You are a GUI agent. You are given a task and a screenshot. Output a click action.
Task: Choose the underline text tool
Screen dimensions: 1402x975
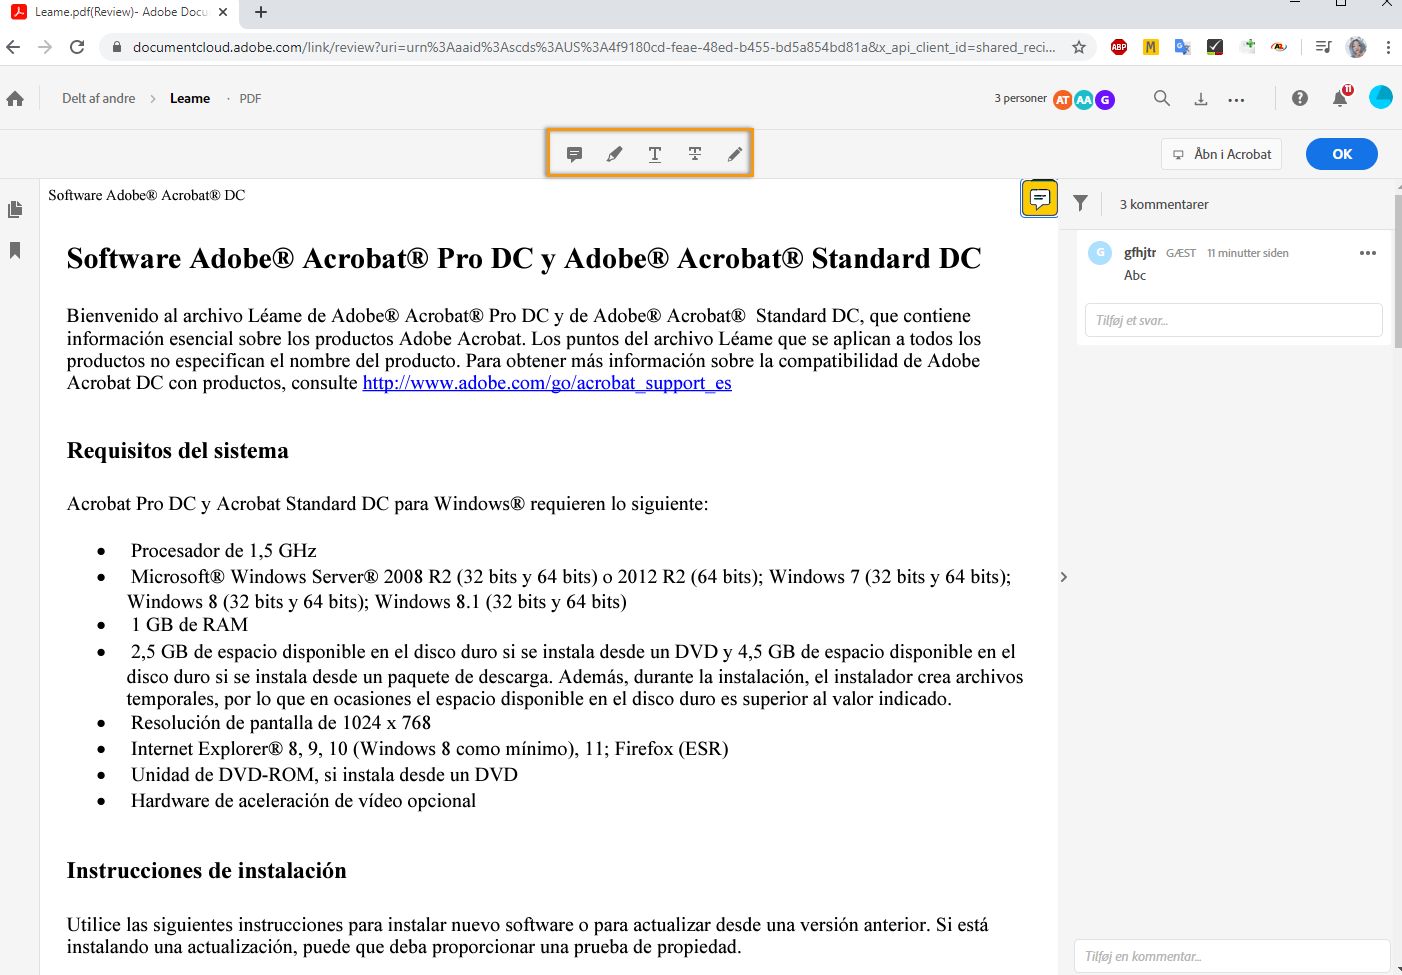click(x=655, y=154)
